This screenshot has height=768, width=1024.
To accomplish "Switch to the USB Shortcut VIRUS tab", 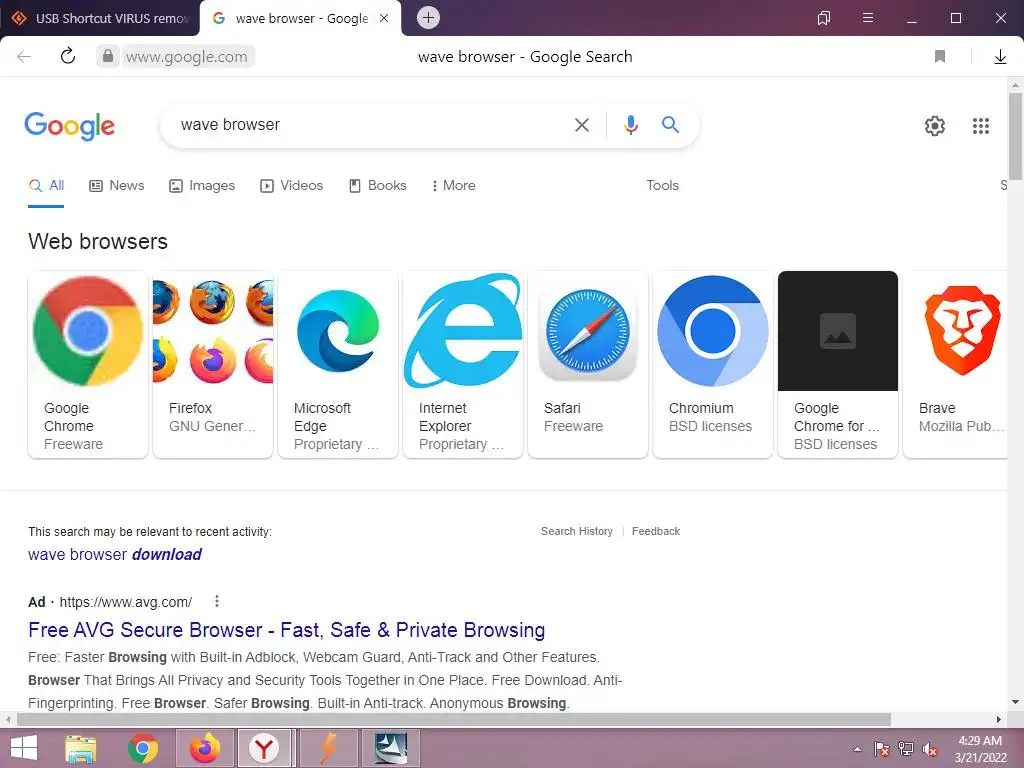I will point(101,18).
